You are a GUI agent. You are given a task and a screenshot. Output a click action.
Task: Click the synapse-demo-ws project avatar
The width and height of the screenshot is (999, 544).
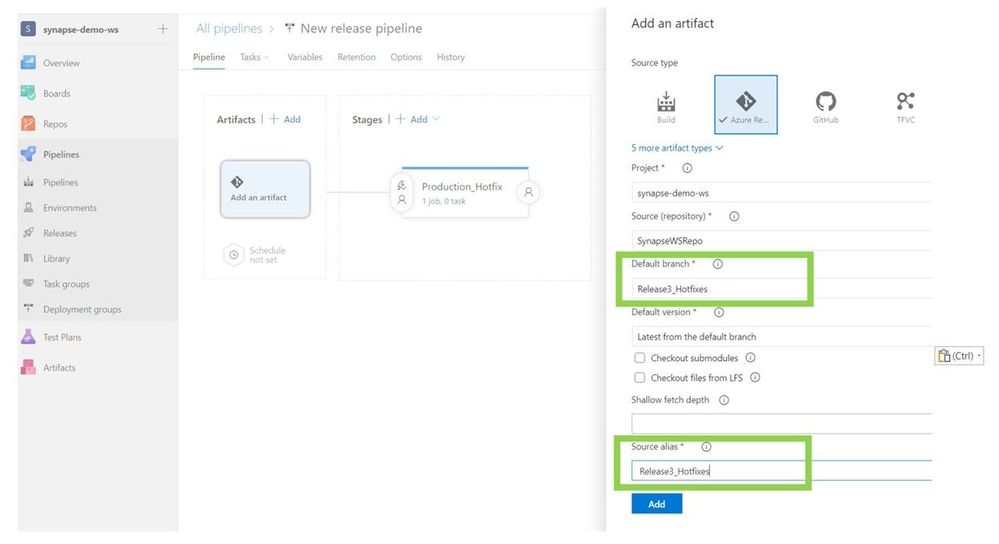click(28, 29)
